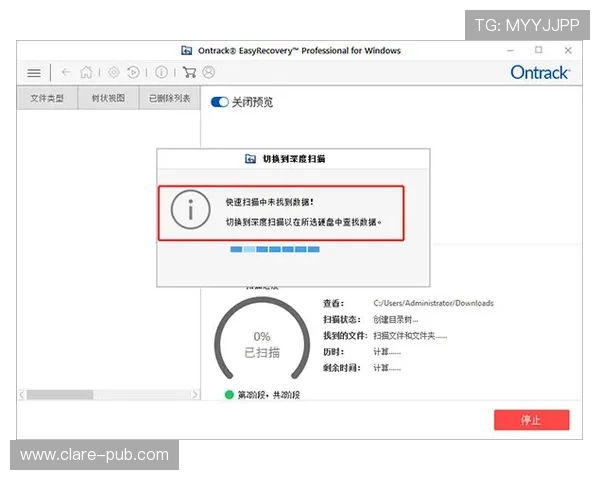This screenshot has width=600, height=480.
Task: Click the 0% scan progress gauge
Action: [262, 339]
